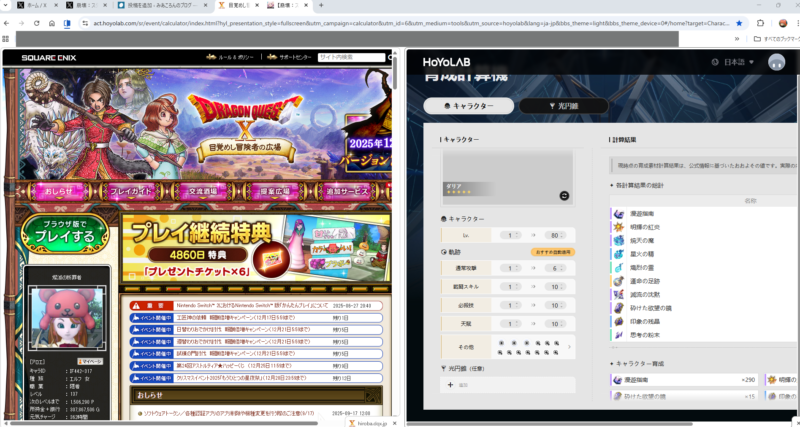Click the character swap icon on Dahlia card
The image size is (800, 427).
click(x=565, y=195)
